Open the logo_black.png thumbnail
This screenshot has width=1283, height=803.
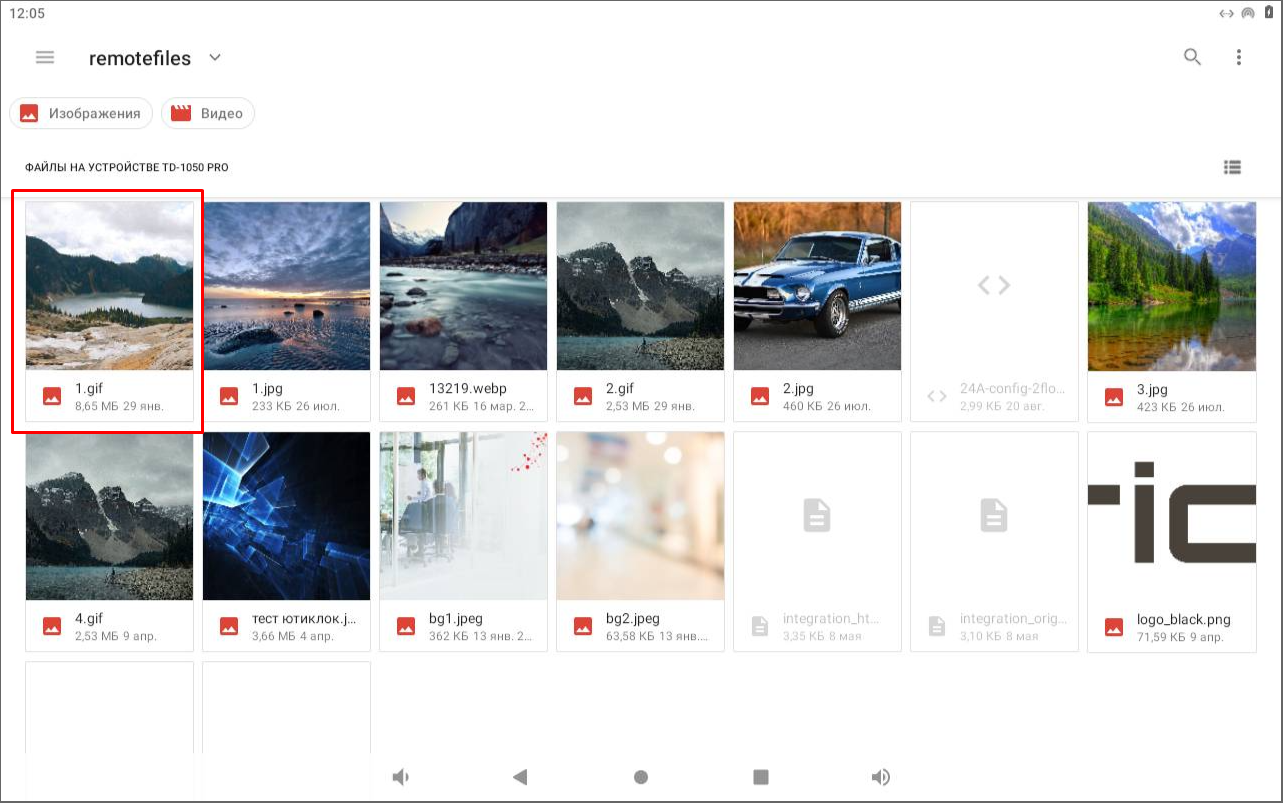click(1172, 516)
